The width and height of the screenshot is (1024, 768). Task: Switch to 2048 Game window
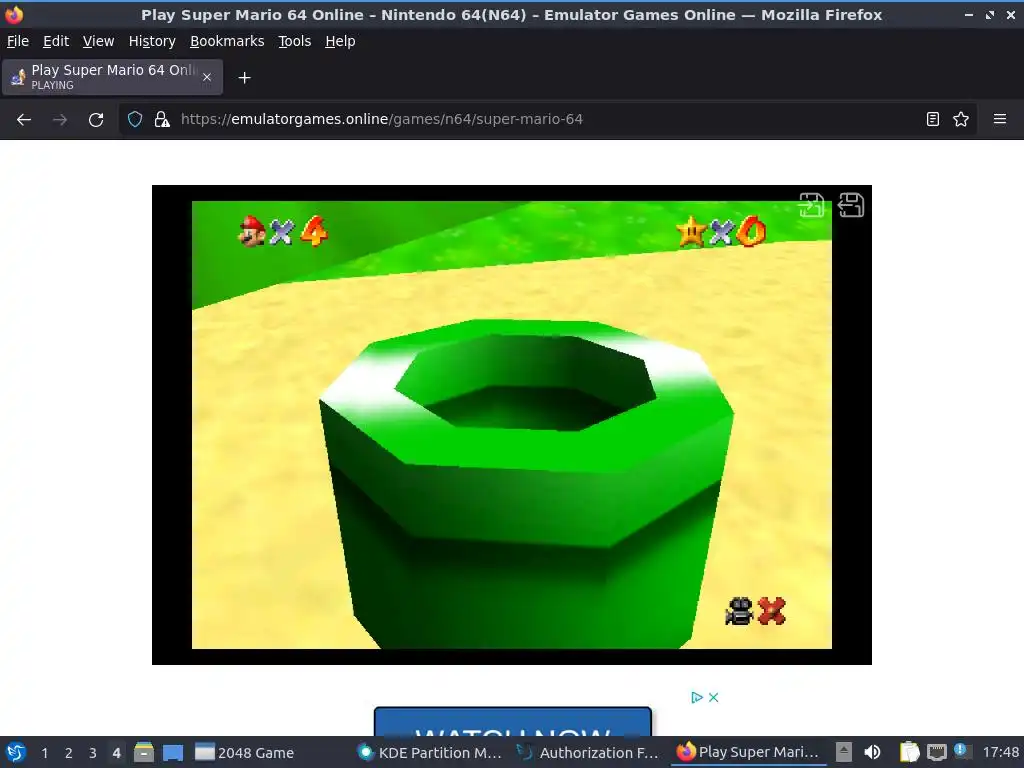click(246, 752)
